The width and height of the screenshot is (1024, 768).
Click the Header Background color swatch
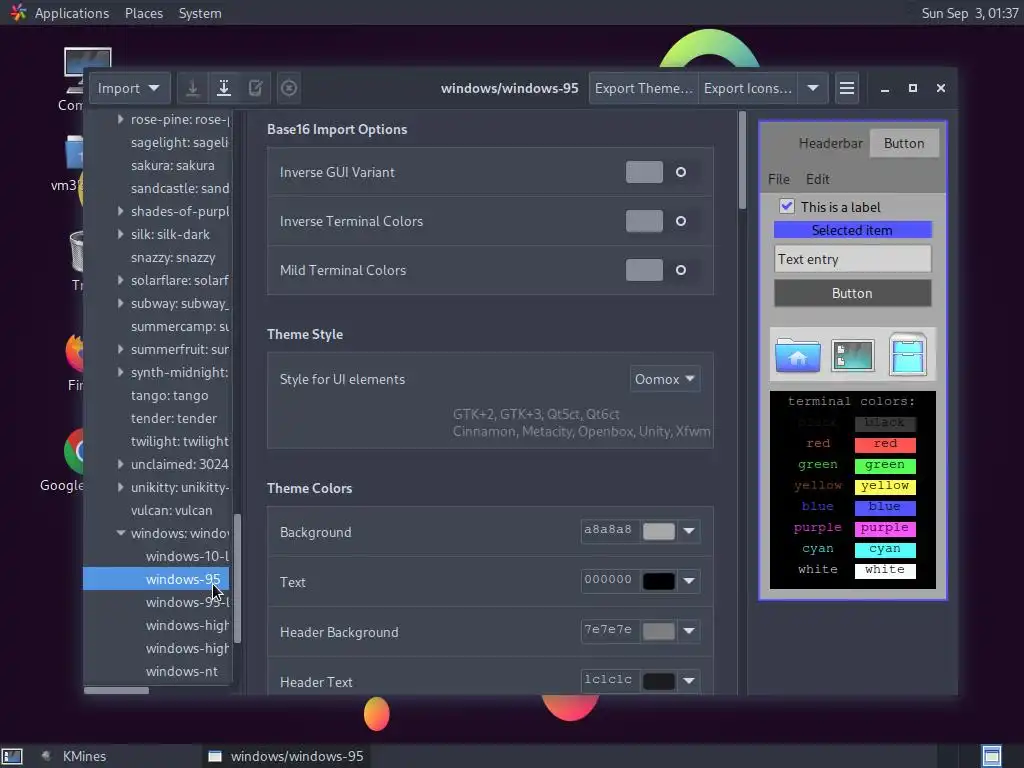(x=659, y=631)
